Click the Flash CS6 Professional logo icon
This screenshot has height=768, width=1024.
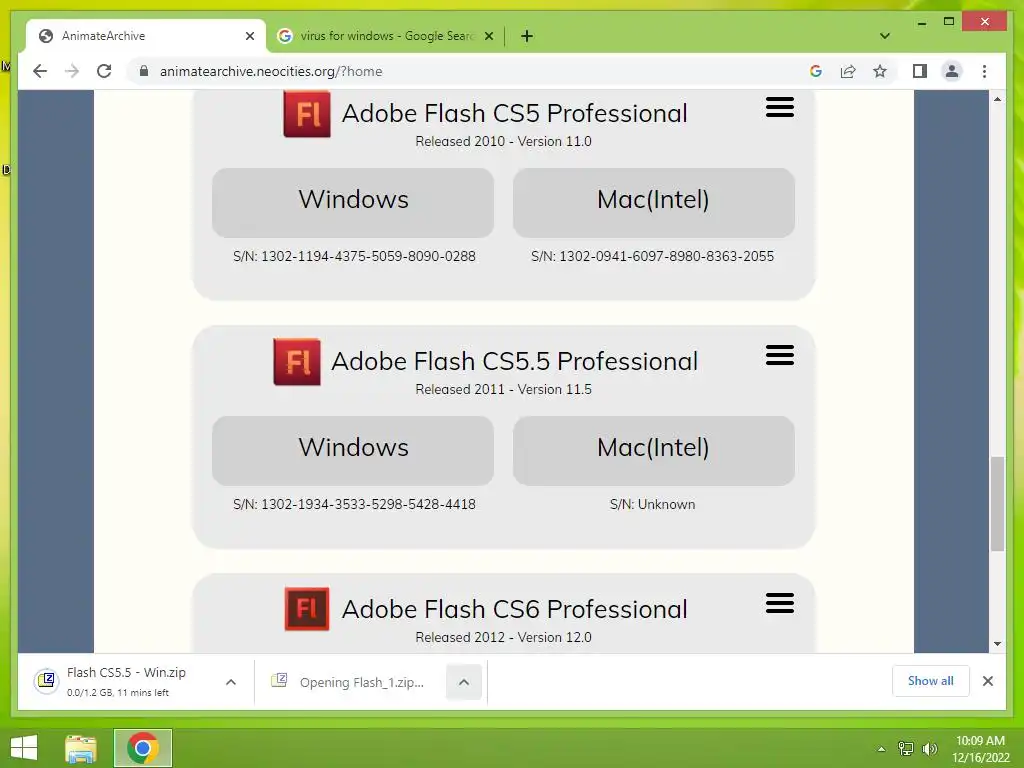[307, 609]
